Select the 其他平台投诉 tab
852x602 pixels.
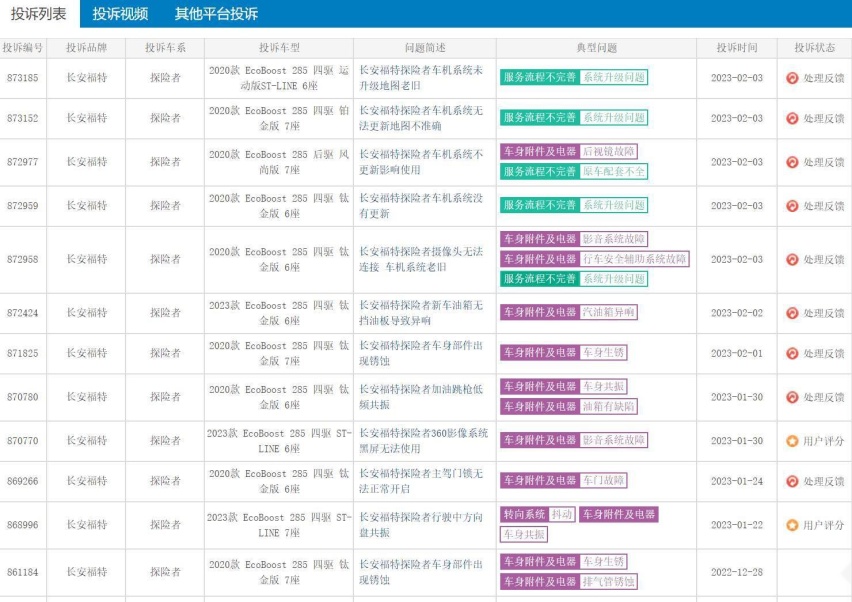click(x=216, y=14)
